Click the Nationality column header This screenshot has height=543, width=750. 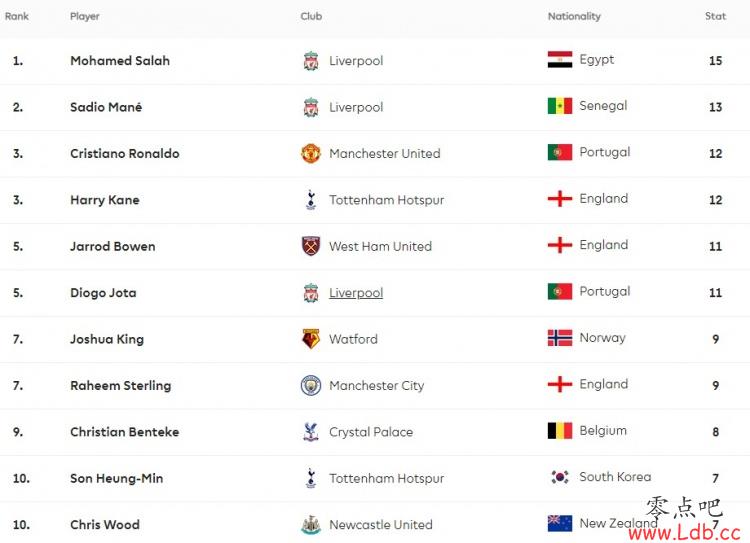tap(574, 16)
